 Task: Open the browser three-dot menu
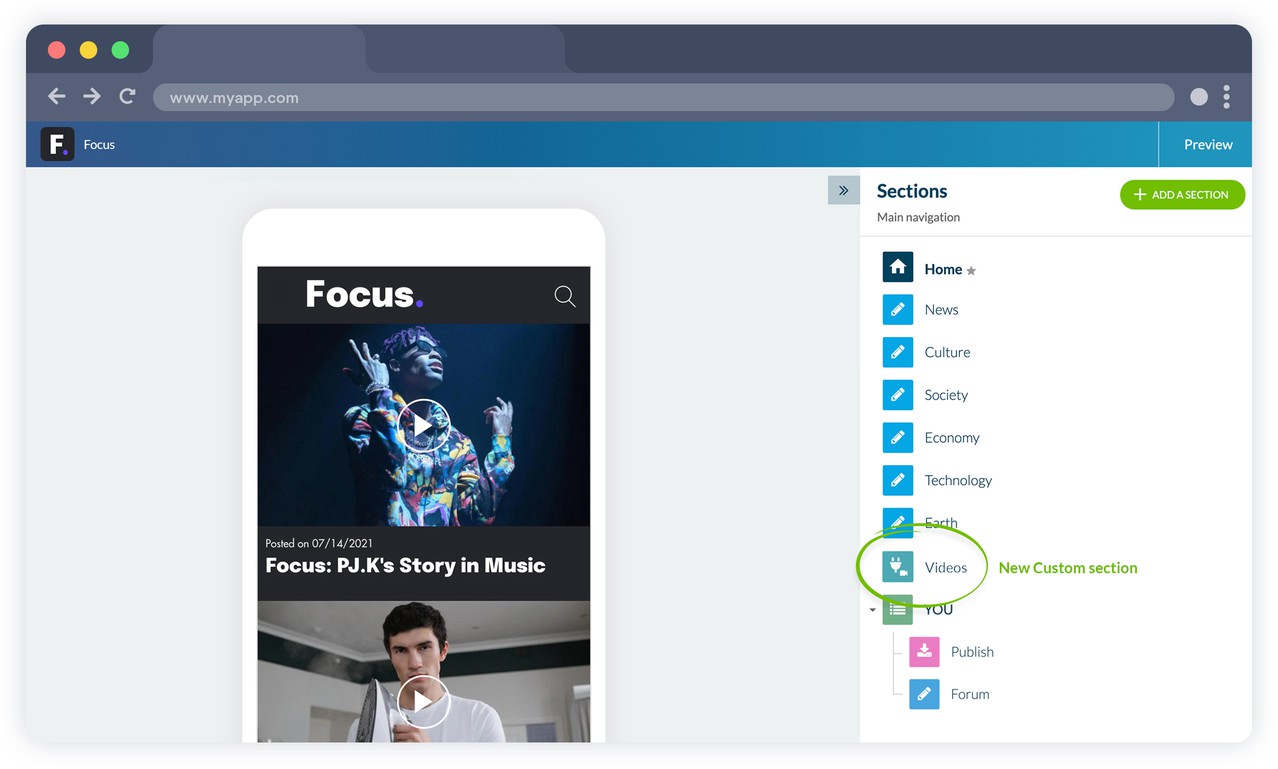[1226, 97]
